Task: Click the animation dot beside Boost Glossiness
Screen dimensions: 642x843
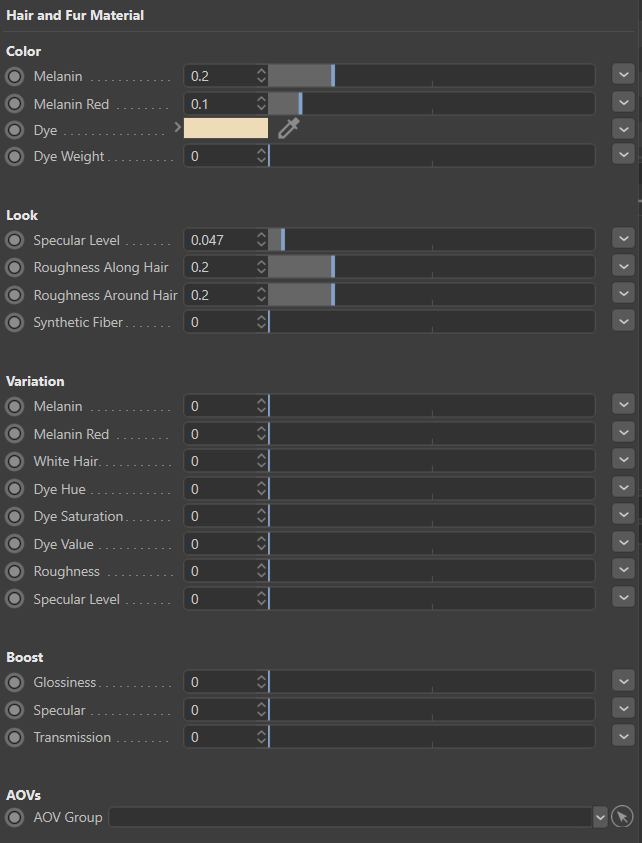Action: [15, 682]
